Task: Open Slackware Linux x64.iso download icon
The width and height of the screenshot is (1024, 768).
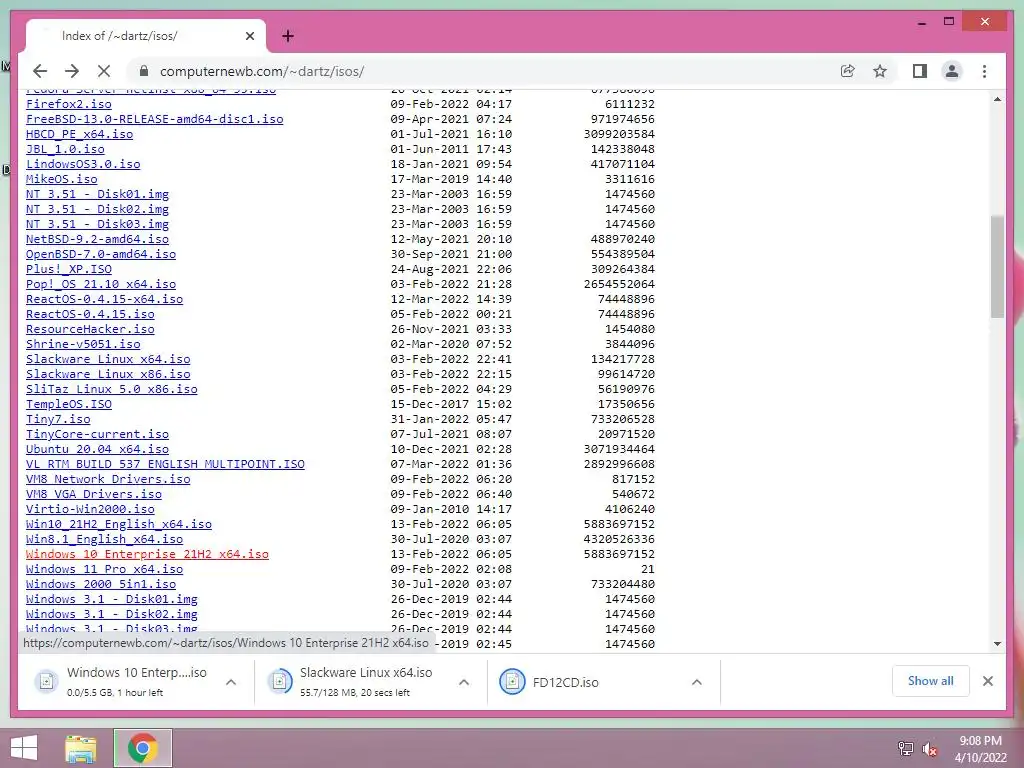Action: [280, 681]
